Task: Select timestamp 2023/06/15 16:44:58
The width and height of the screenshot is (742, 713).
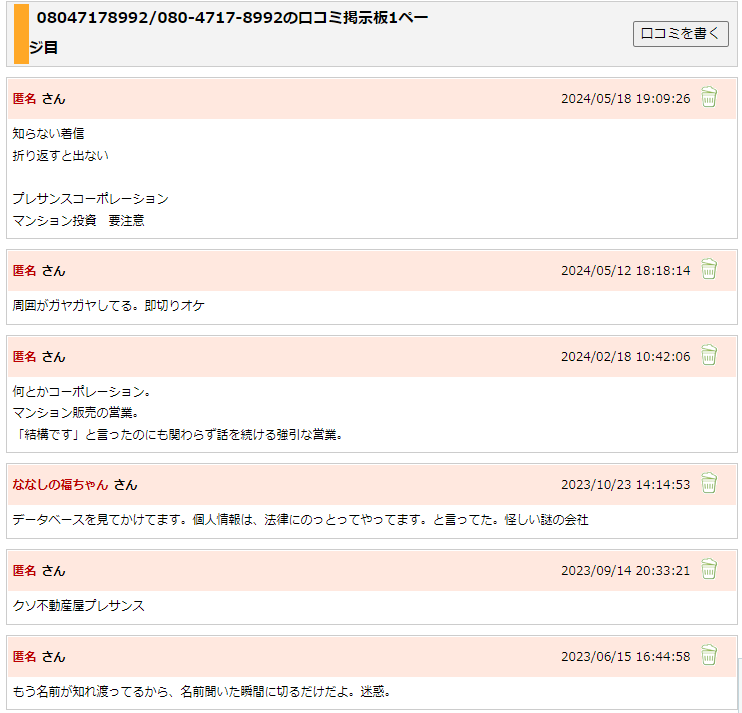Action: 626,657
